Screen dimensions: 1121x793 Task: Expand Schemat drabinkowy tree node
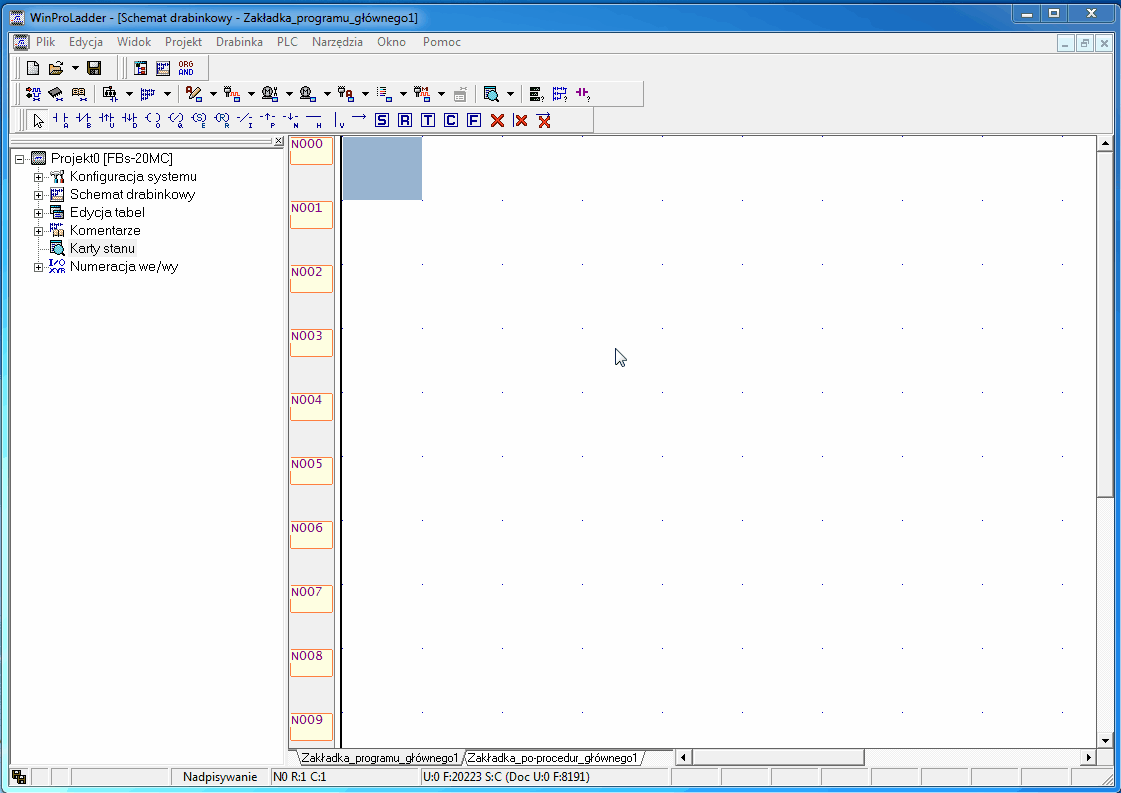39,194
